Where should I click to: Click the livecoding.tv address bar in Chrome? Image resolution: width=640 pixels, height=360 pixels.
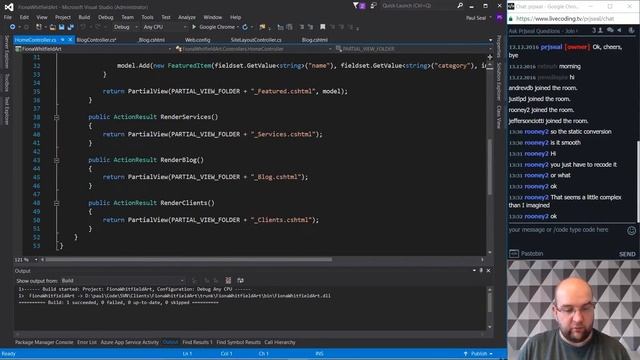(573, 18)
